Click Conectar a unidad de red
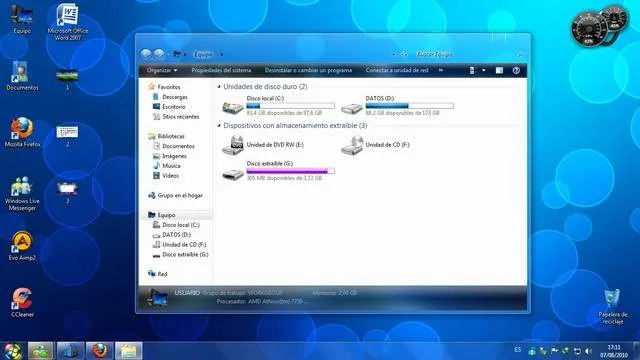 (x=397, y=70)
